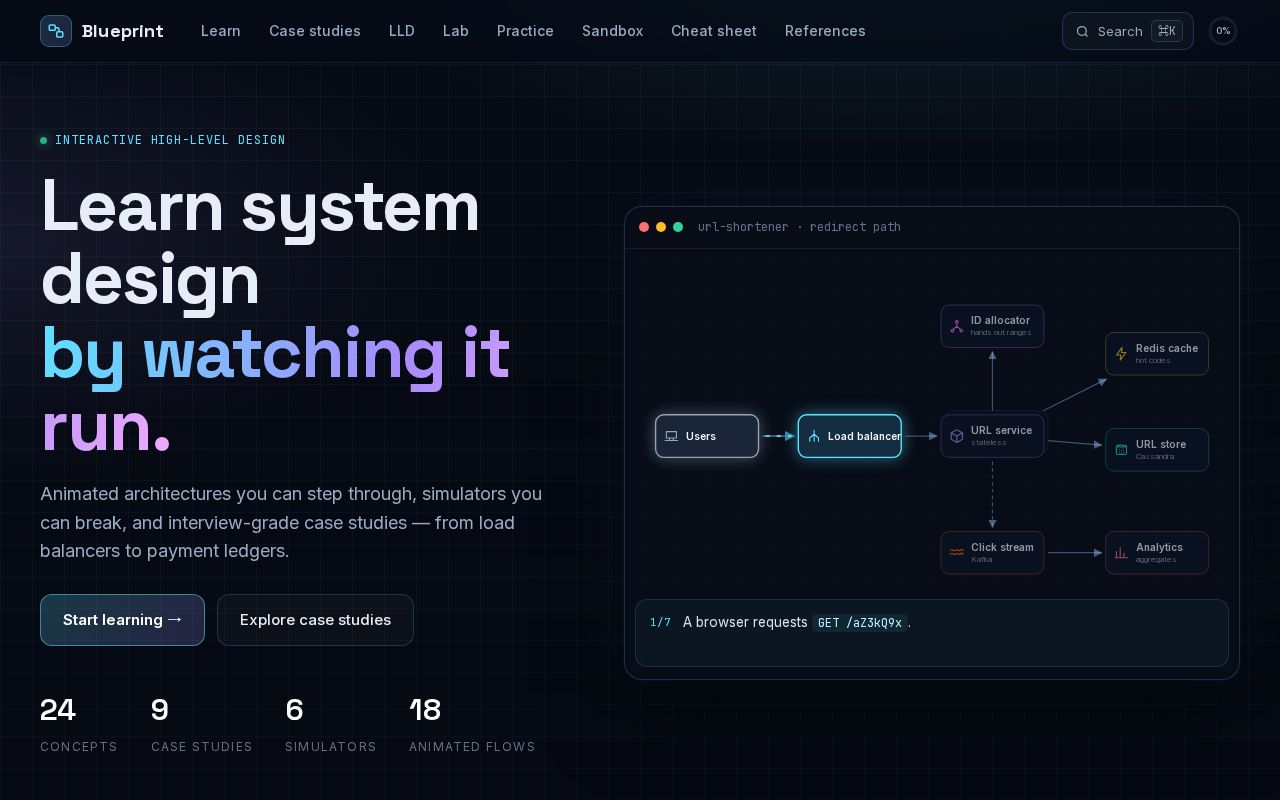Open the Learn nav item
1280x800 pixels.
(220, 31)
